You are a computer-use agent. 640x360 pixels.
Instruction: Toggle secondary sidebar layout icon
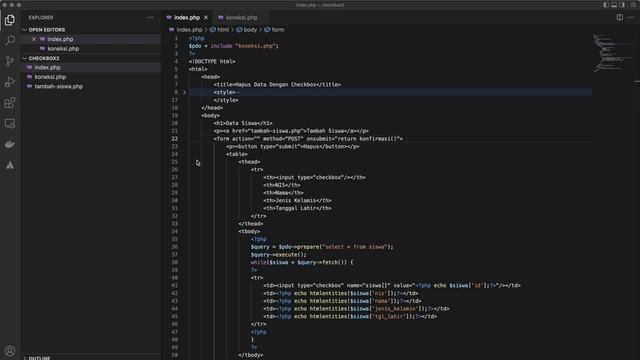point(622,5)
